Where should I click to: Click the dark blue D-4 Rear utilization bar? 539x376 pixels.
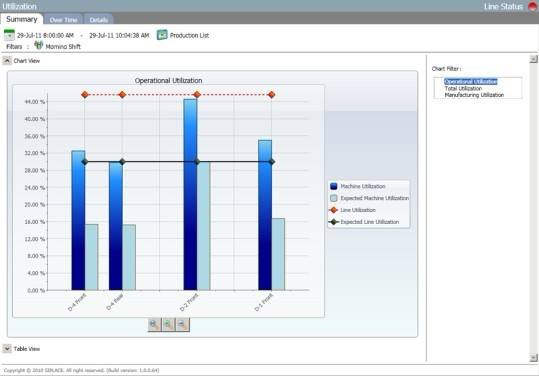[x=116, y=226]
